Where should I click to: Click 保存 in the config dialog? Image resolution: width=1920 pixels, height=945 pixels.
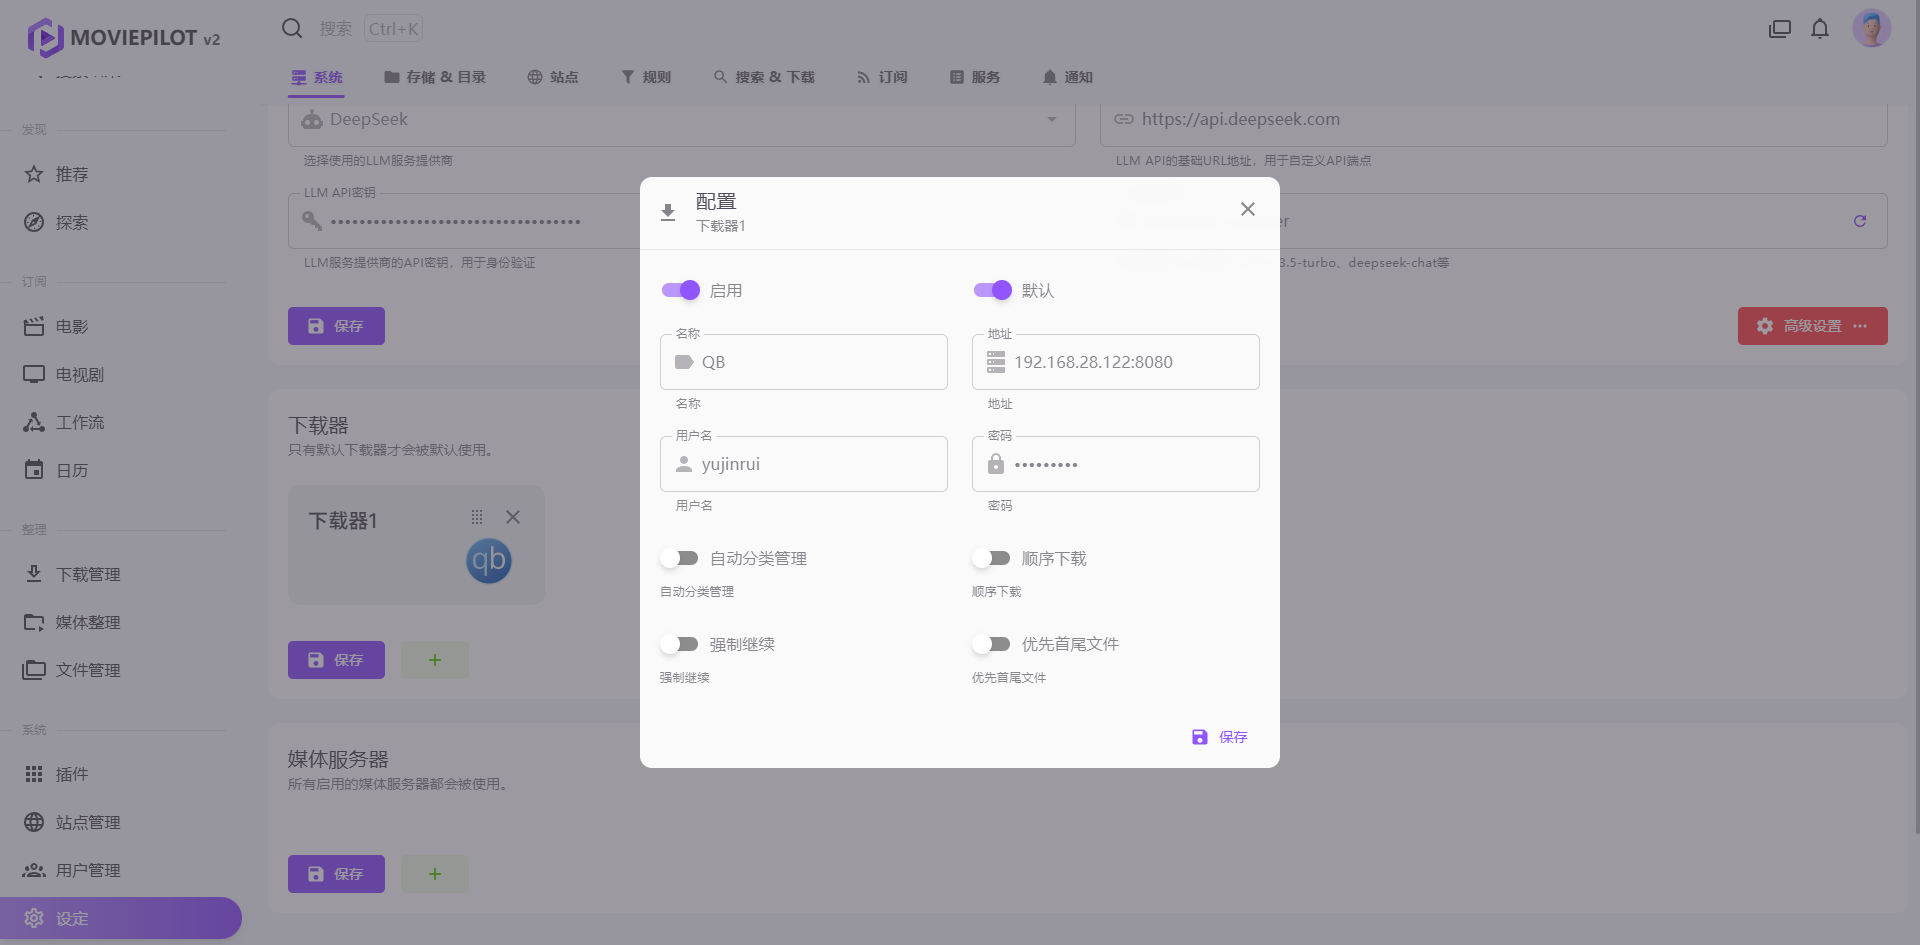(x=1220, y=737)
